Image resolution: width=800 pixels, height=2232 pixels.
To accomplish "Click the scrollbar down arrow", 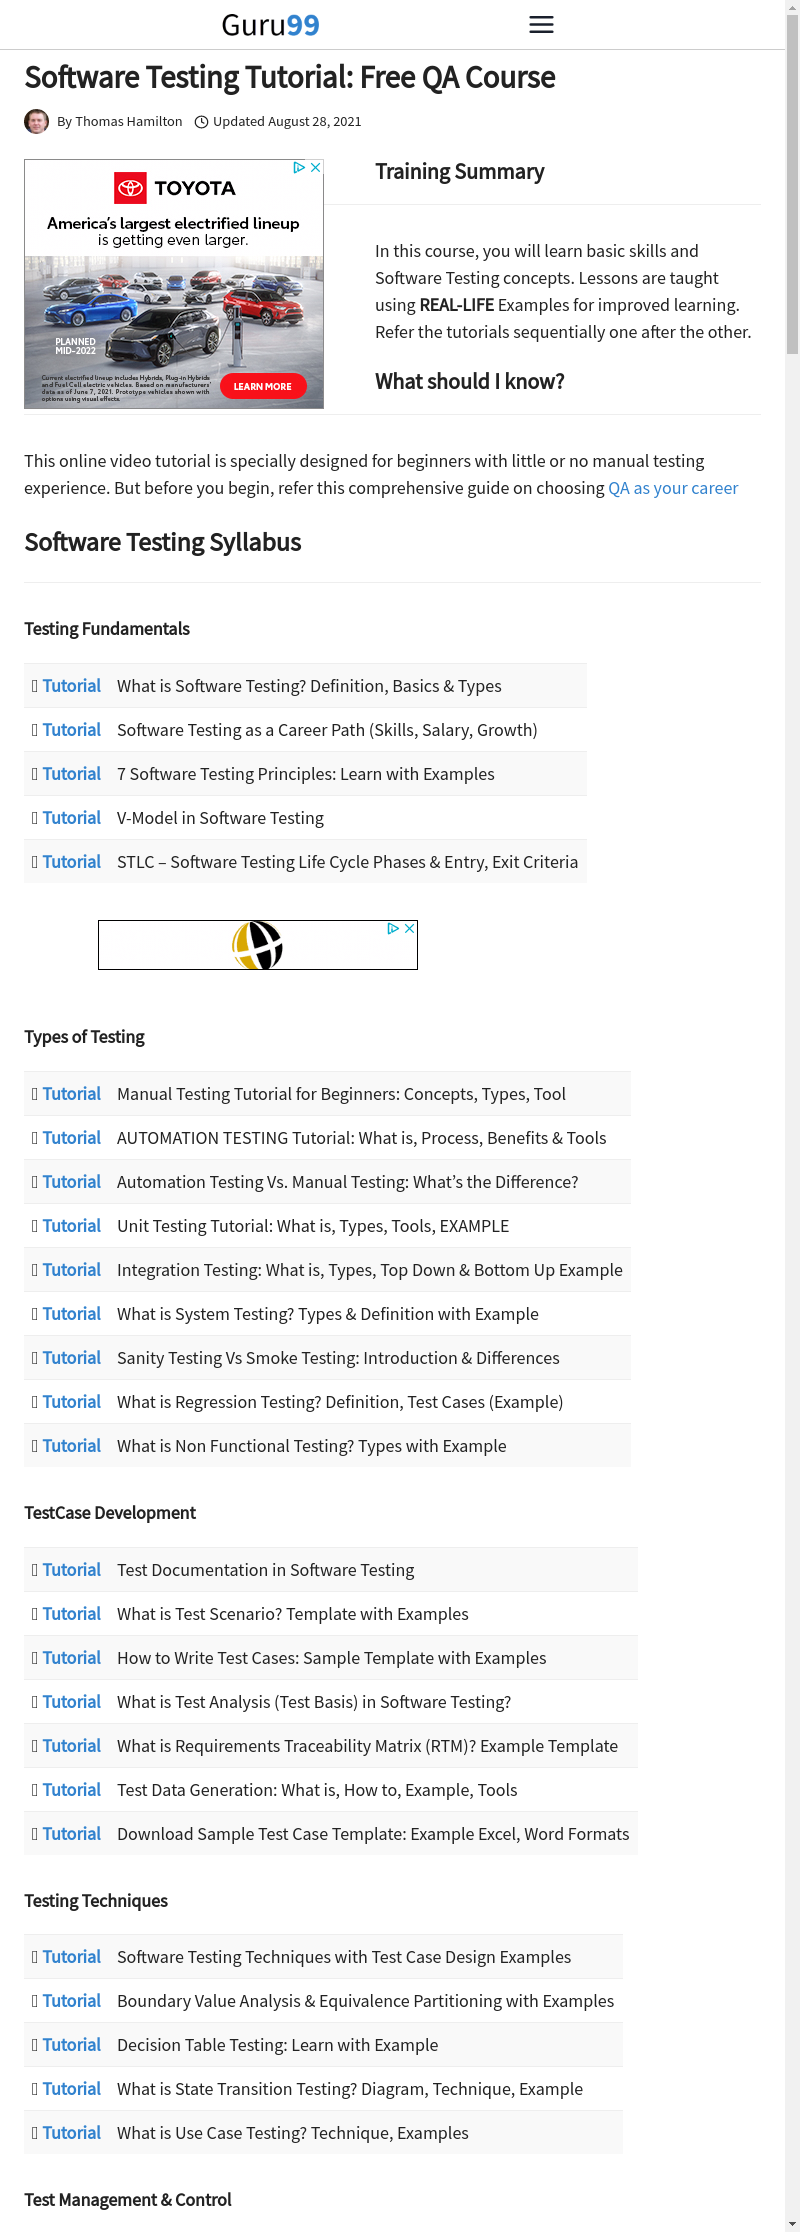I will tap(792, 2224).
